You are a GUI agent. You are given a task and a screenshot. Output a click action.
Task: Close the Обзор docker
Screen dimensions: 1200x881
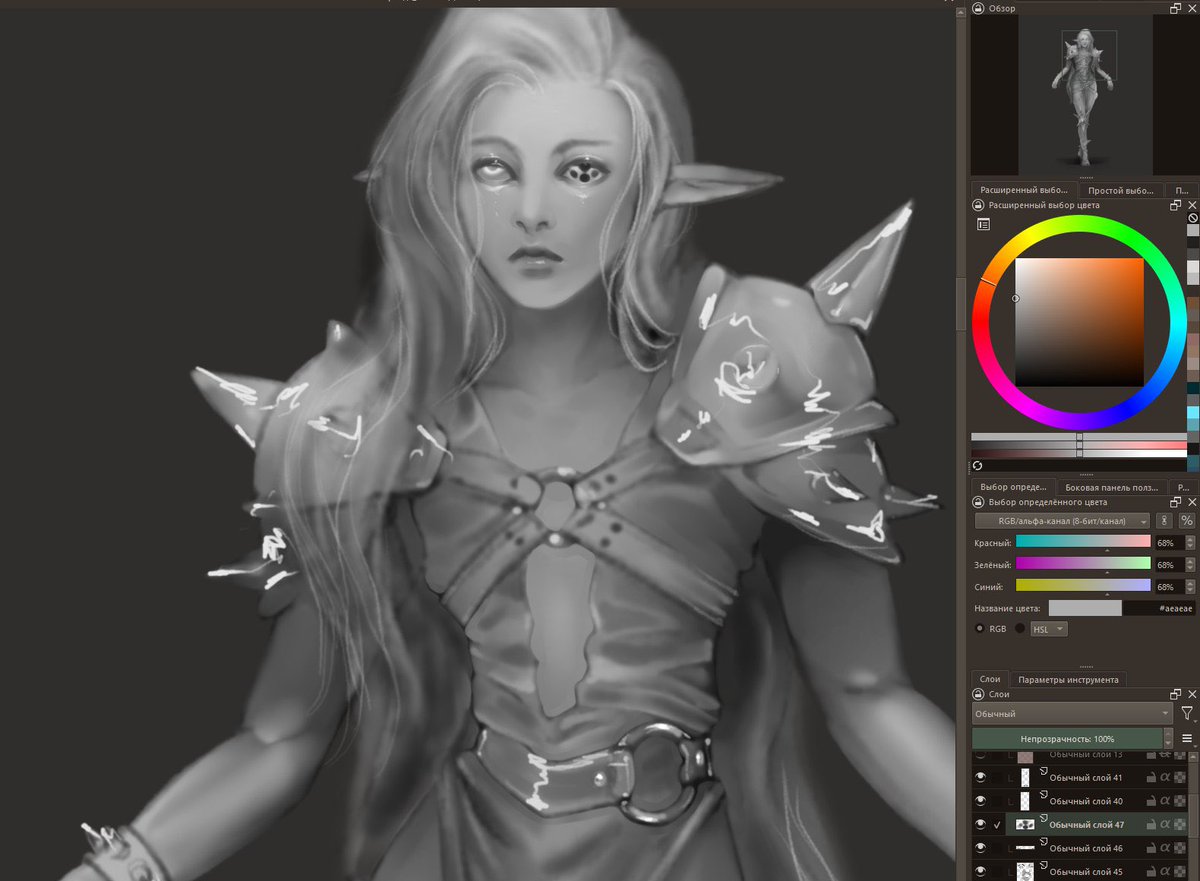pos(1192,8)
